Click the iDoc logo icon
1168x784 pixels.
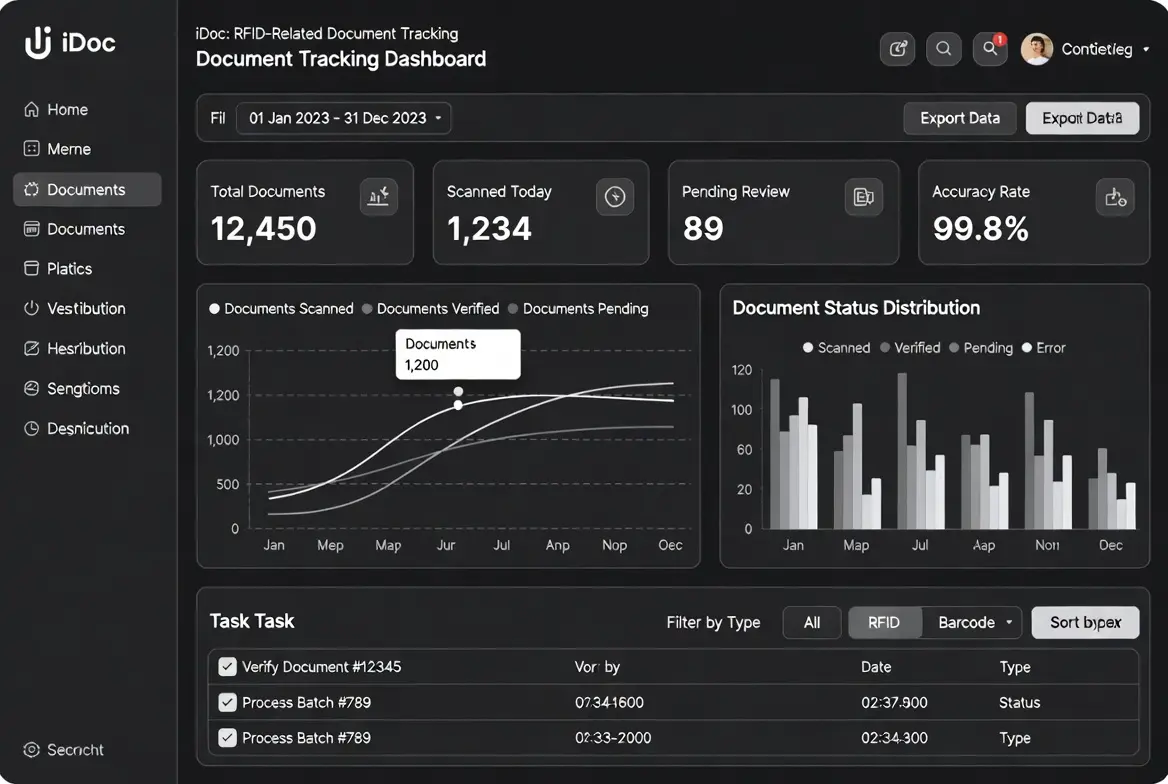click(38, 43)
